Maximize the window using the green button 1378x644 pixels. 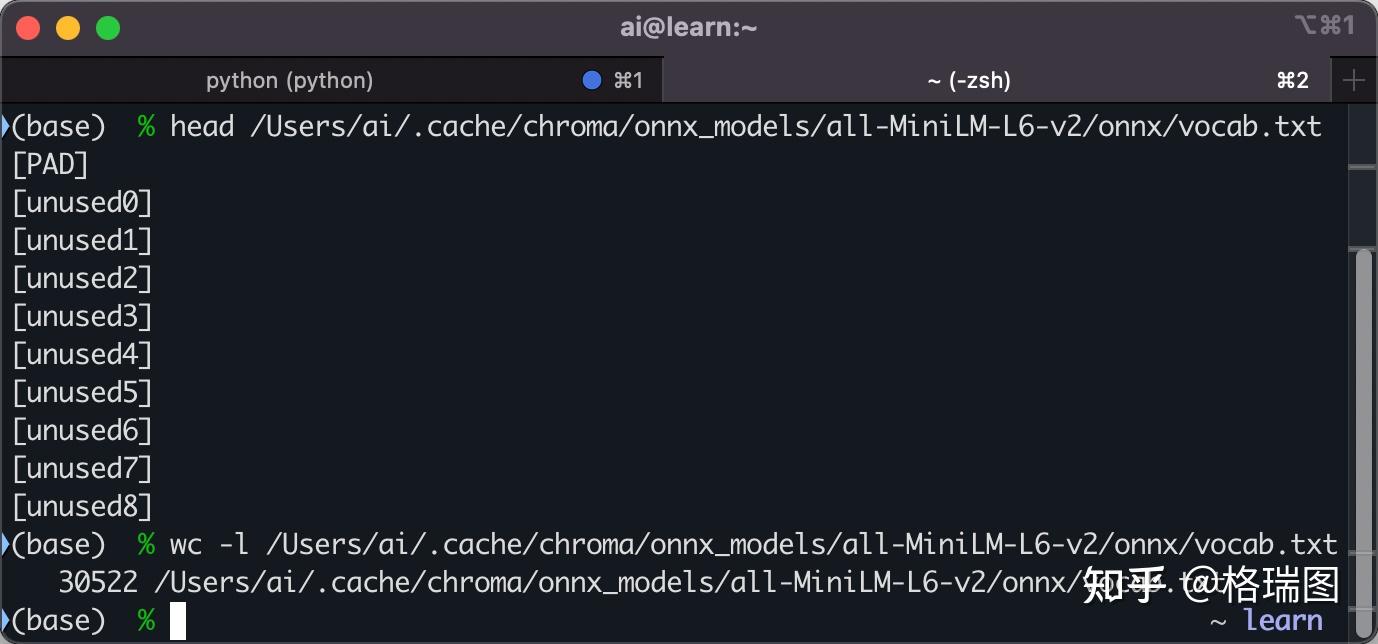coord(108,28)
